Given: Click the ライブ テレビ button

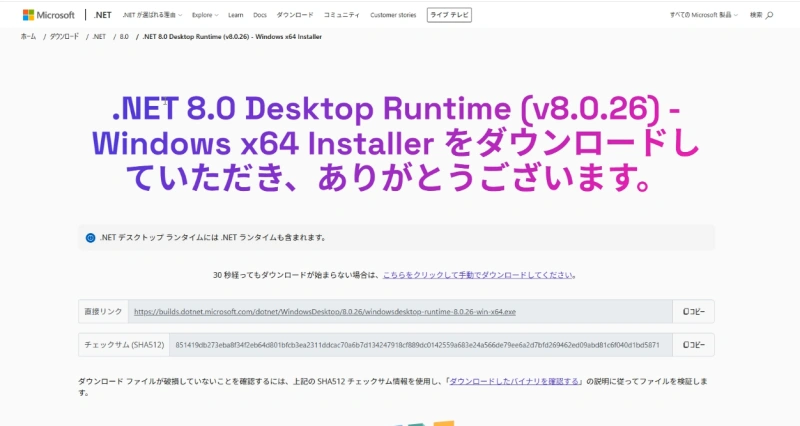Looking at the screenshot, I should tap(449, 15).
